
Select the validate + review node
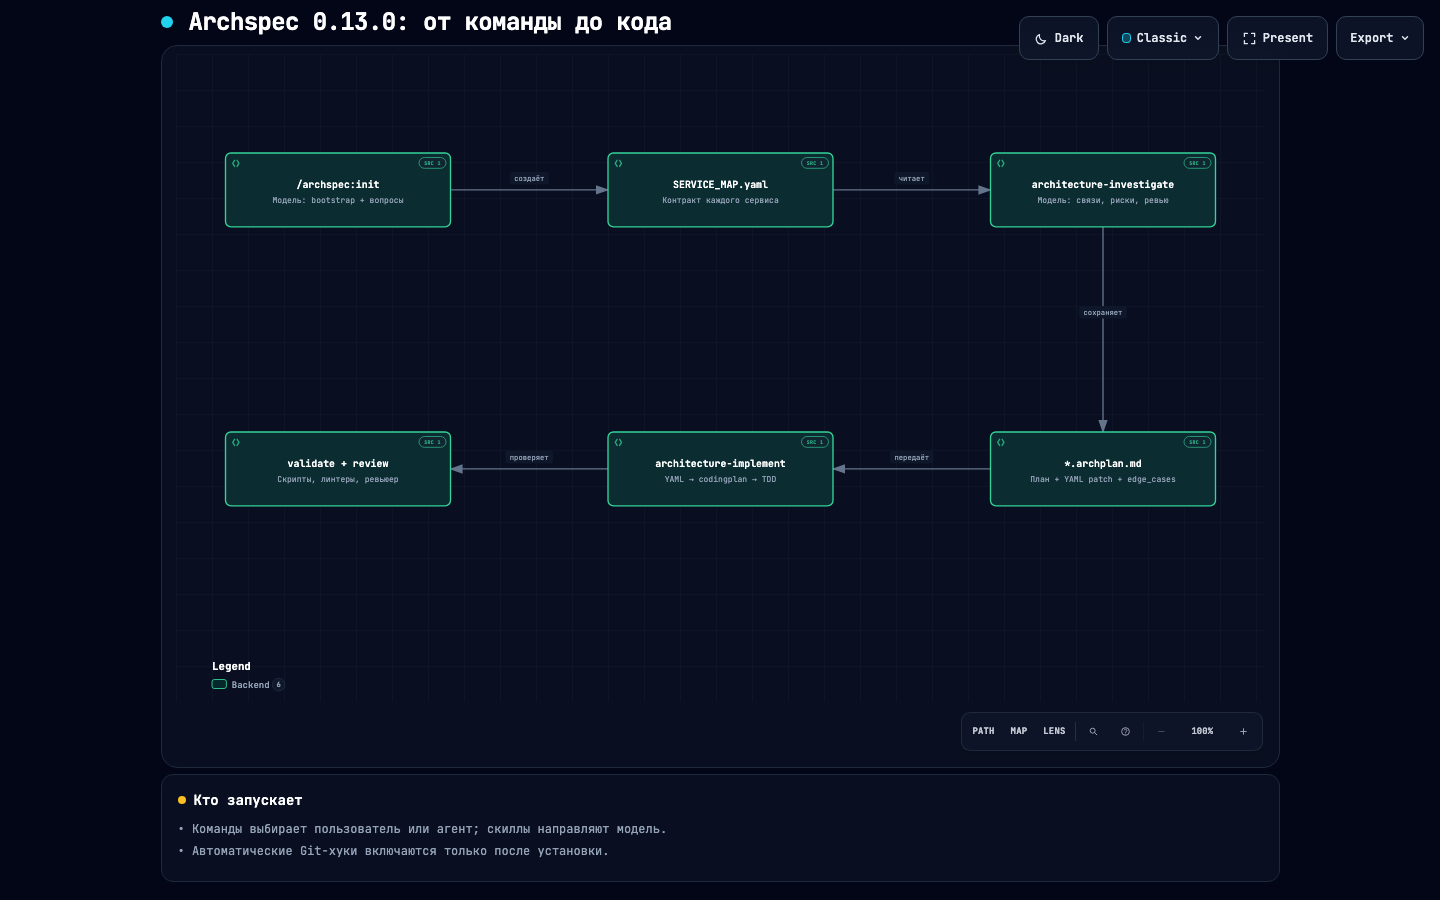(338, 469)
